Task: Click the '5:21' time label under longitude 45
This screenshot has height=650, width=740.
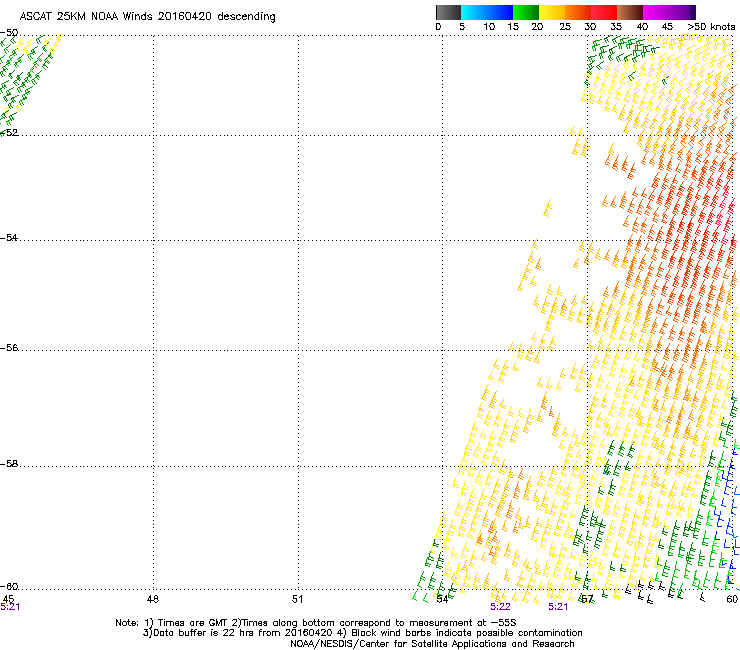Action: click(x=10, y=607)
